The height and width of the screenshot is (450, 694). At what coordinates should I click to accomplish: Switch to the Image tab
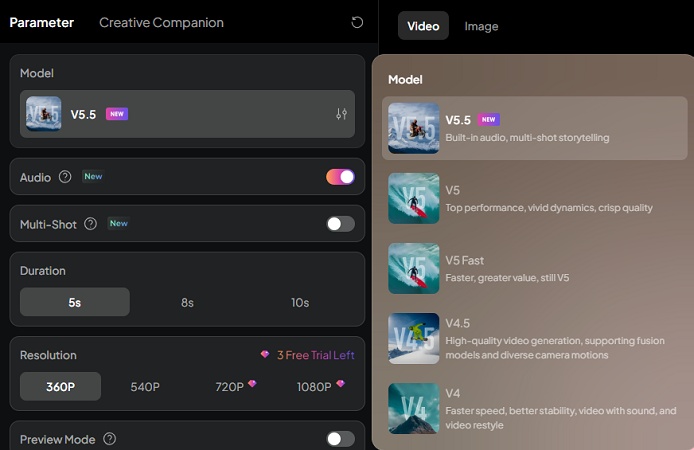pos(481,26)
